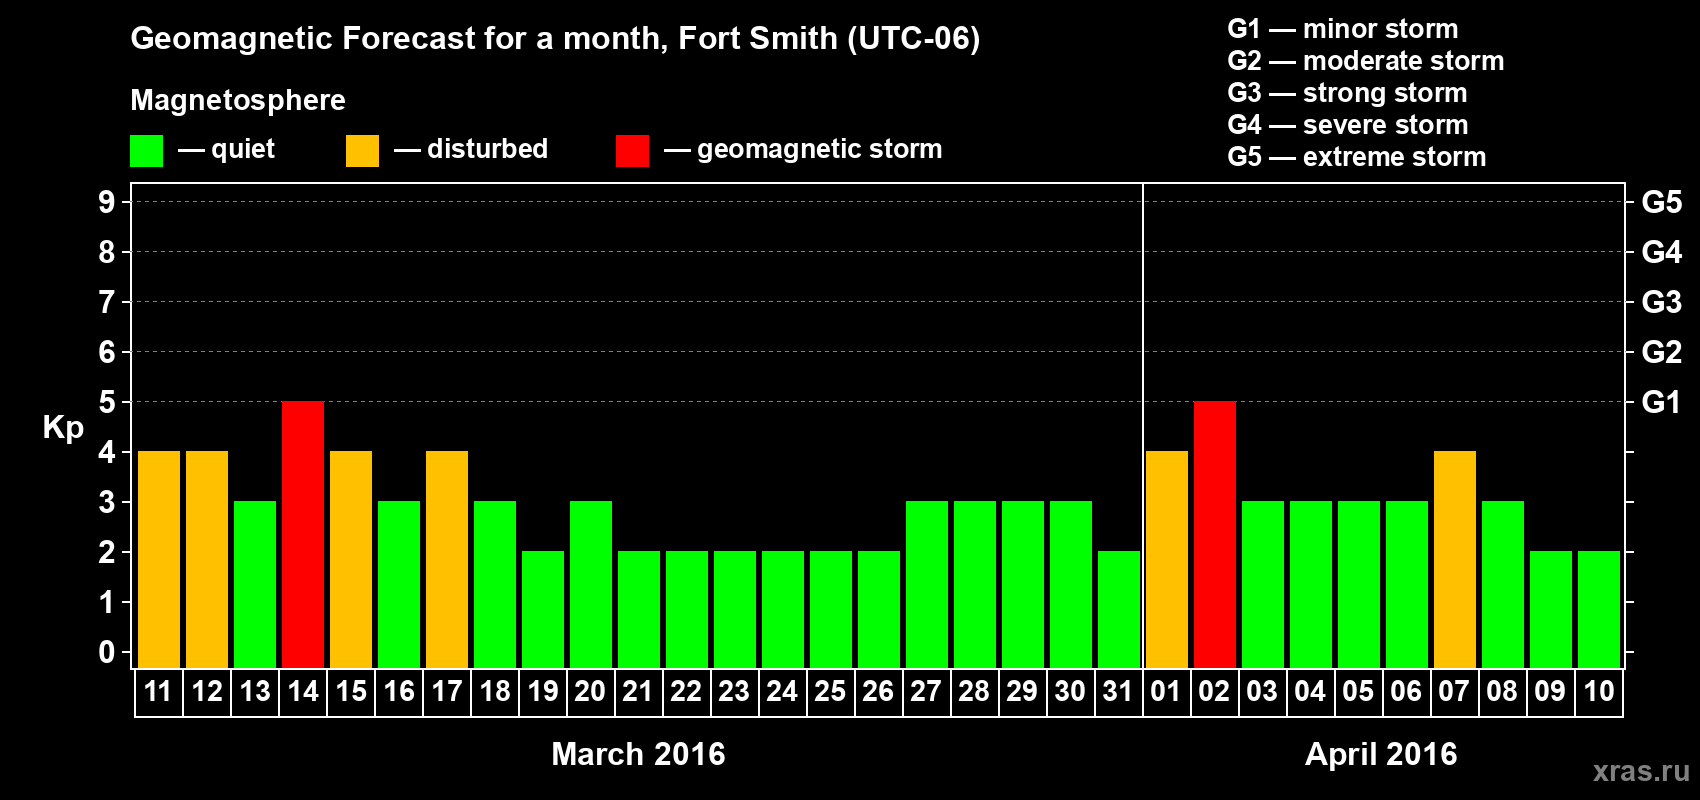
Task: Select the green bar for April 10
Action: click(x=1599, y=609)
